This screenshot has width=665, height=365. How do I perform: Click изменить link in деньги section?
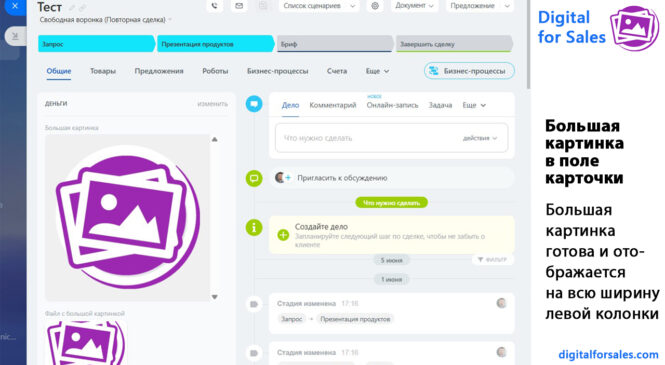tap(212, 104)
